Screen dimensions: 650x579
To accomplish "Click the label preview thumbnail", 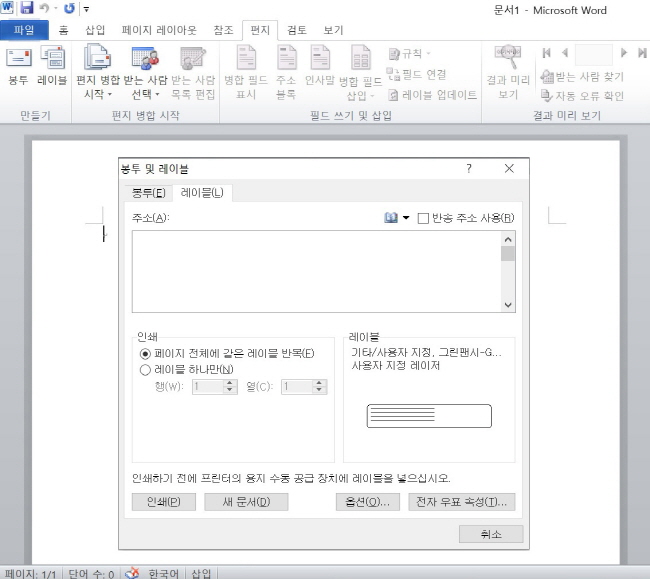I will pos(429,416).
